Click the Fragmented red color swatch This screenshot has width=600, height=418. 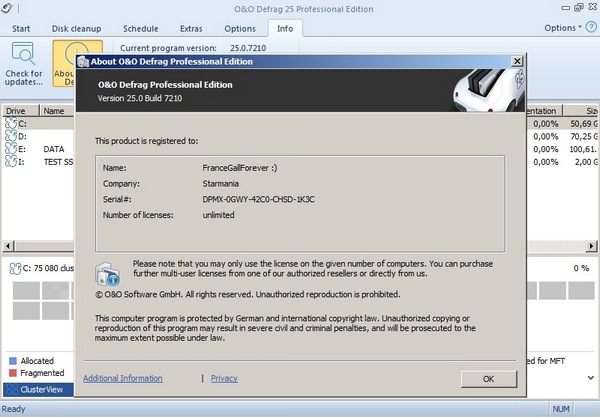pyautogui.click(x=13, y=373)
